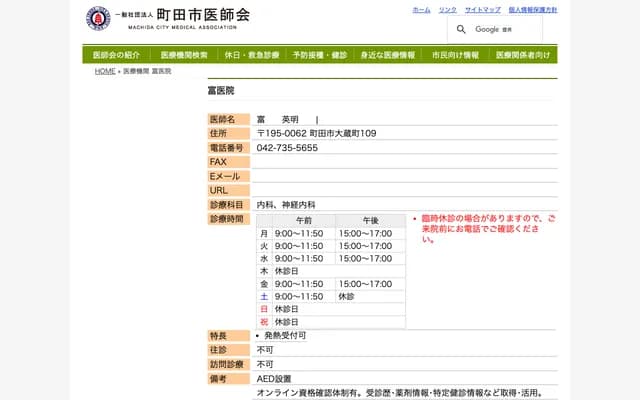Click the address text 町田市大蔵町109
This screenshot has height=400, width=640.
point(342,133)
